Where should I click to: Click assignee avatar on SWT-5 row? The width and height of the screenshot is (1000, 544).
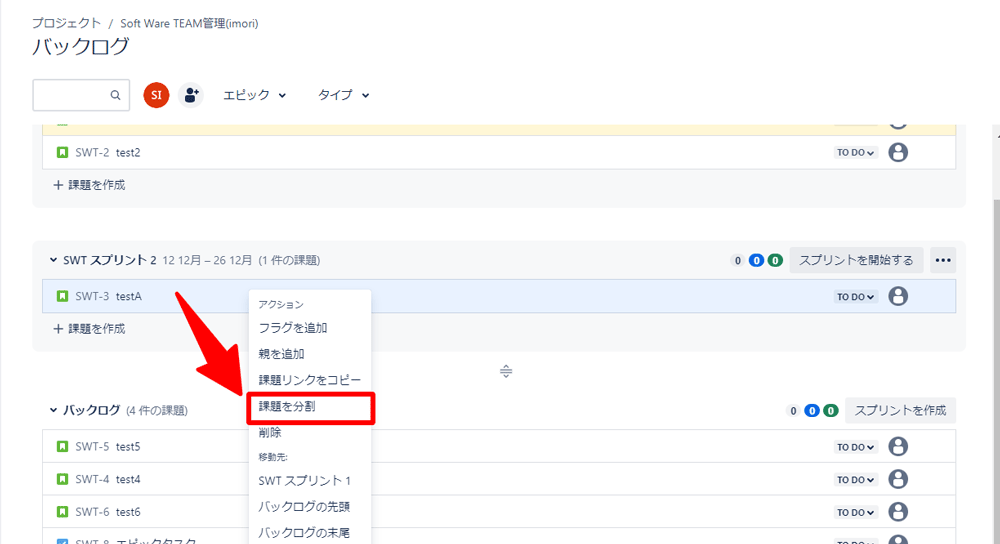click(x=898, y=446)
